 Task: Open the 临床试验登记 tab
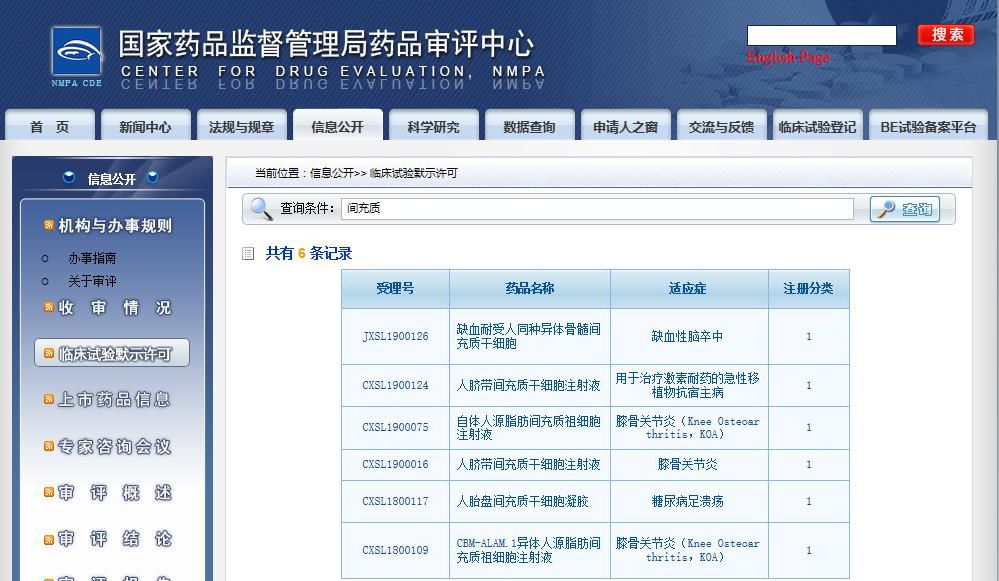click(x=817, y=126)
